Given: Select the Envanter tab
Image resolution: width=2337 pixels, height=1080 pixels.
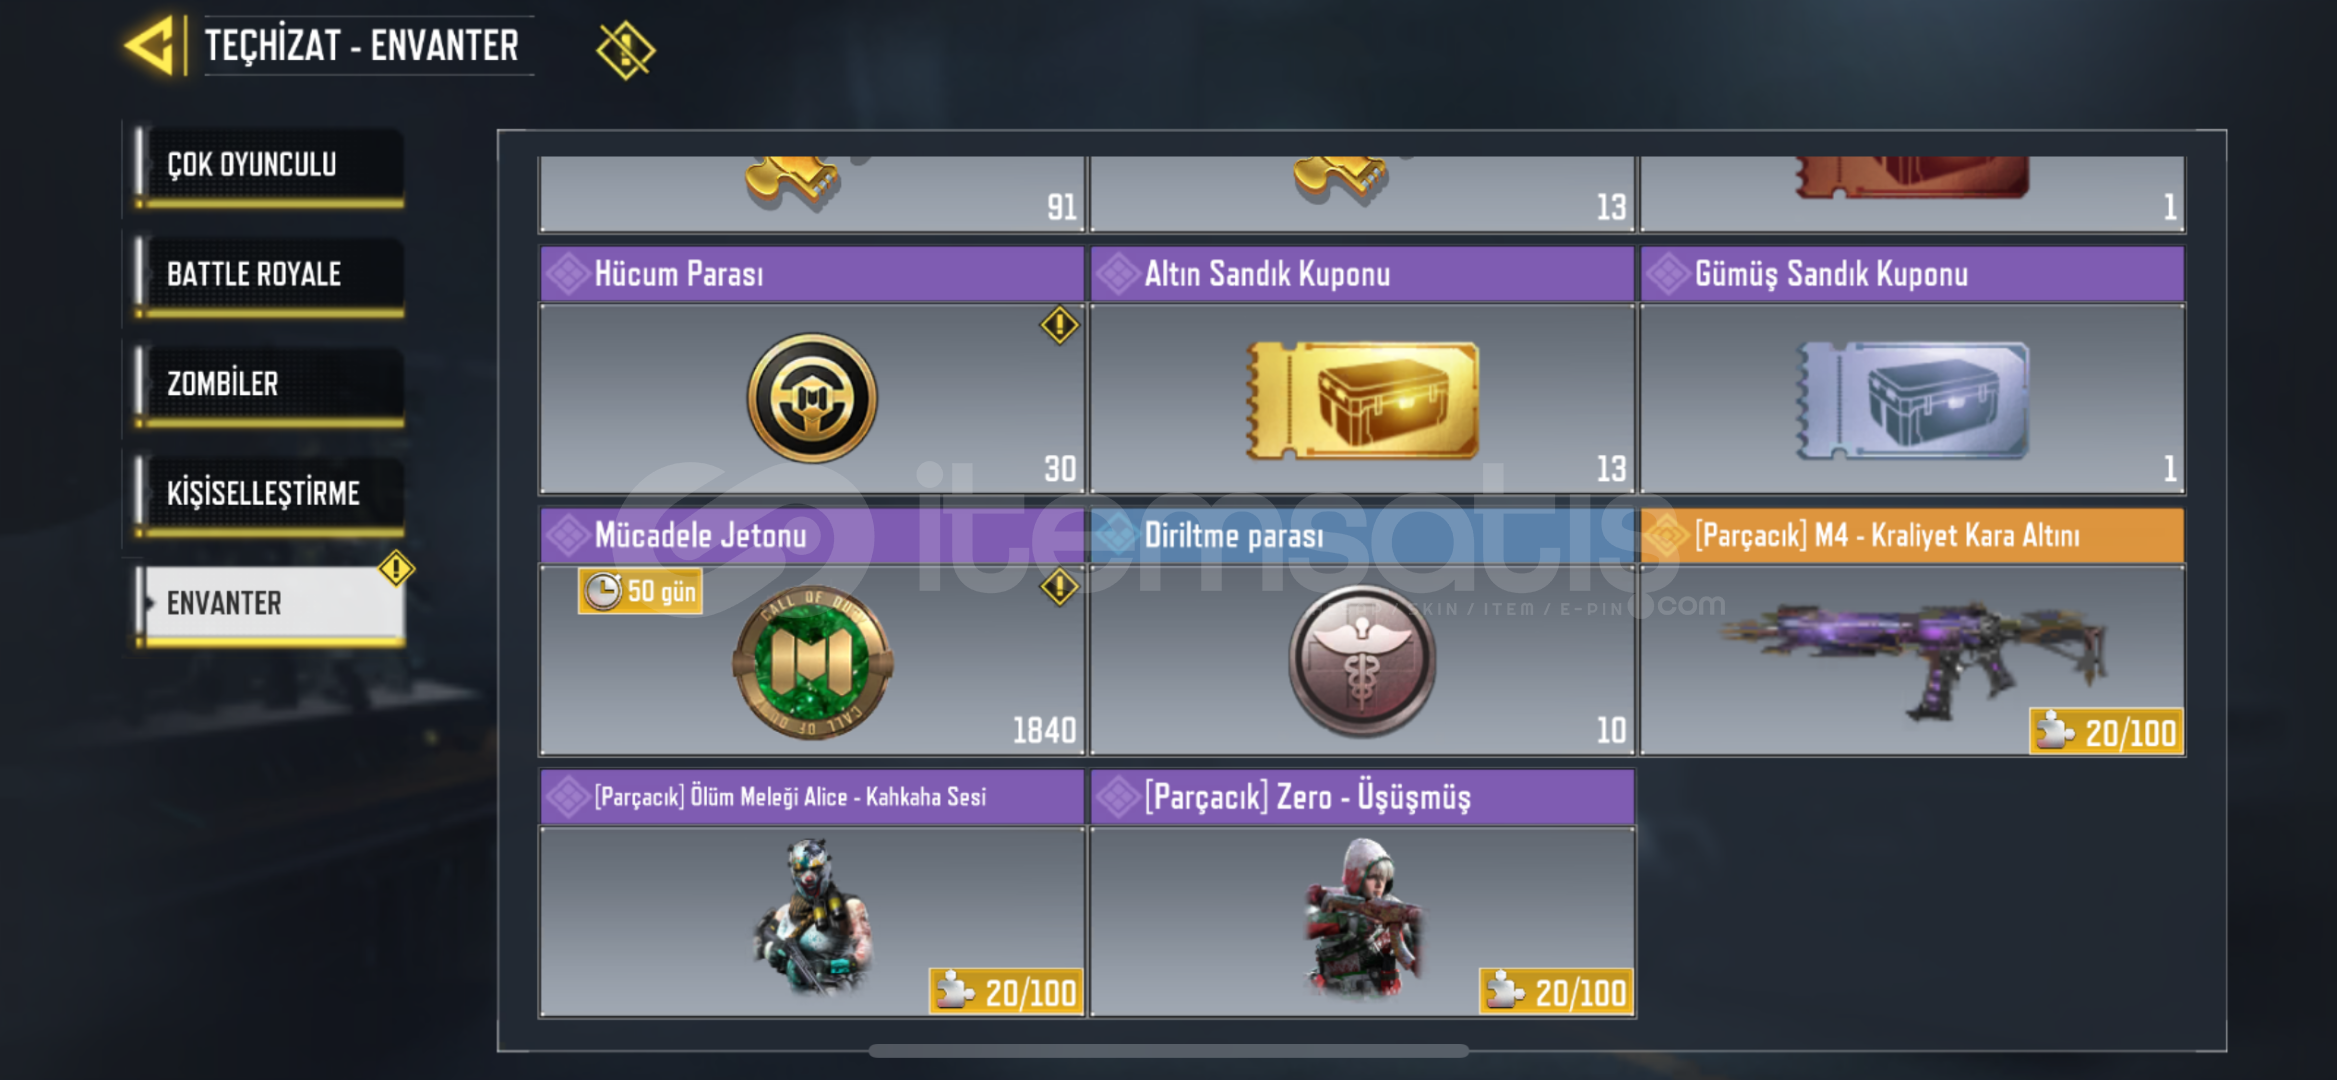Looking at the screenshot, I should click(270, 604).
